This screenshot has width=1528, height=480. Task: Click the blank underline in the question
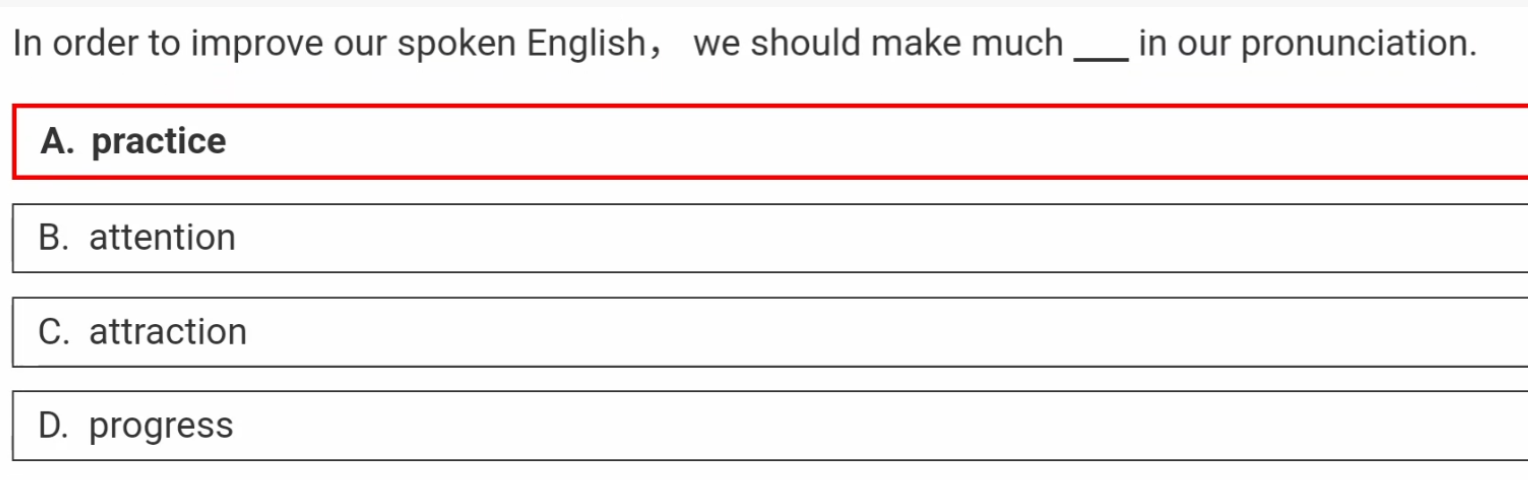point(1101,58)
